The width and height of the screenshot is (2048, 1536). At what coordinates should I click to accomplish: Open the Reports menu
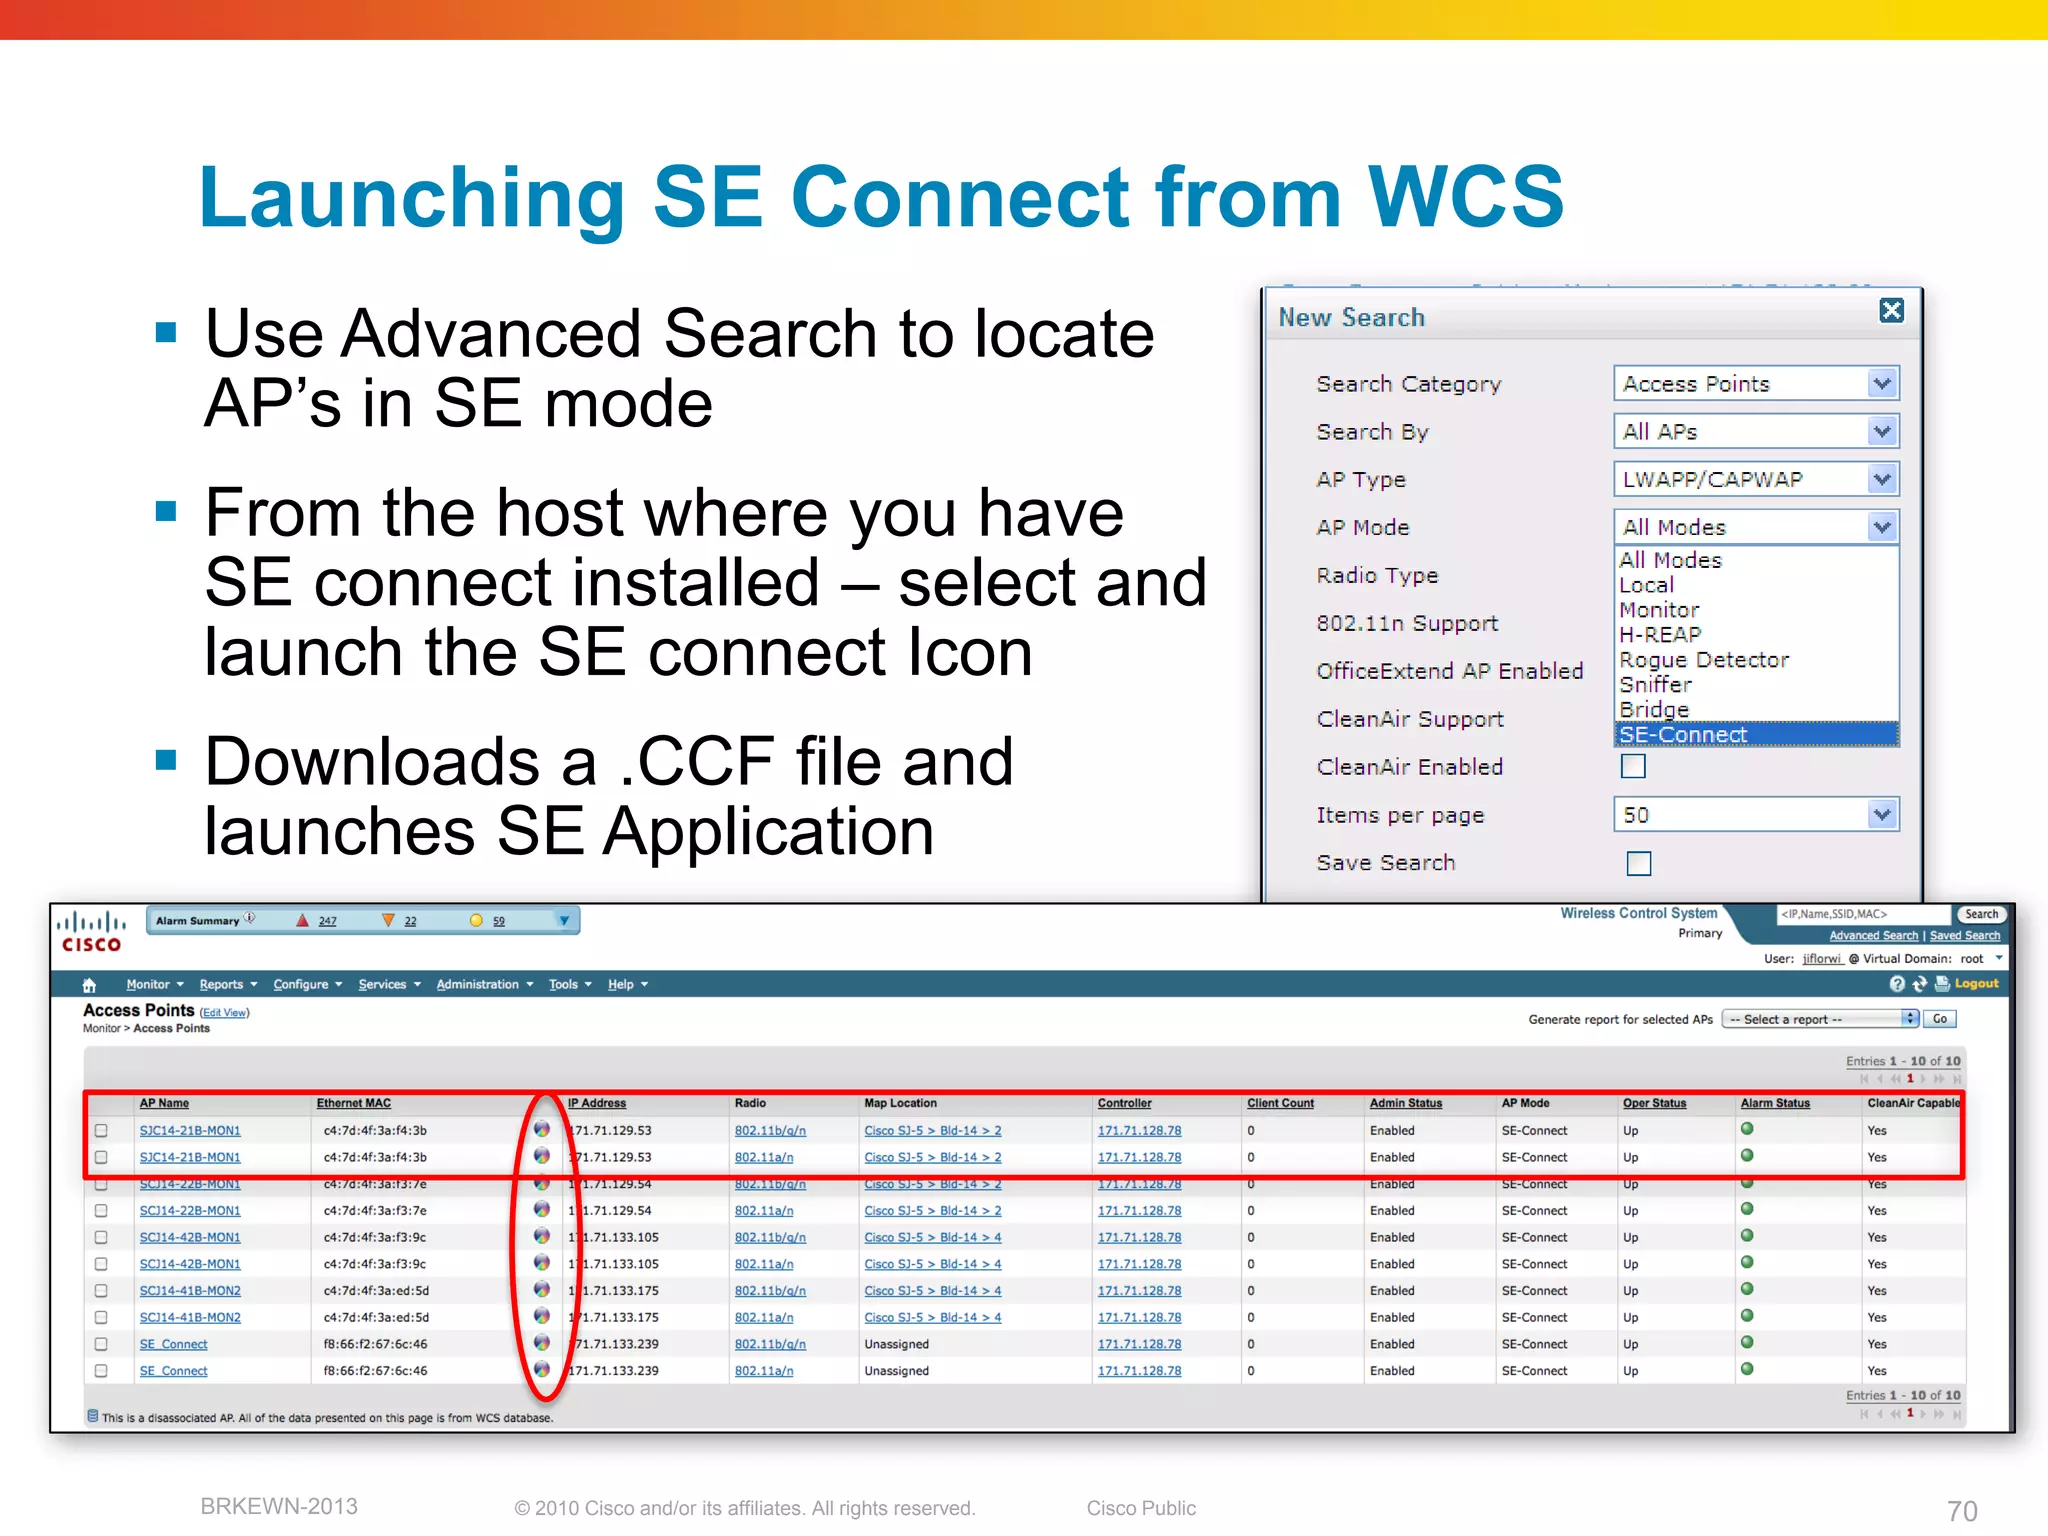[228, 985]
